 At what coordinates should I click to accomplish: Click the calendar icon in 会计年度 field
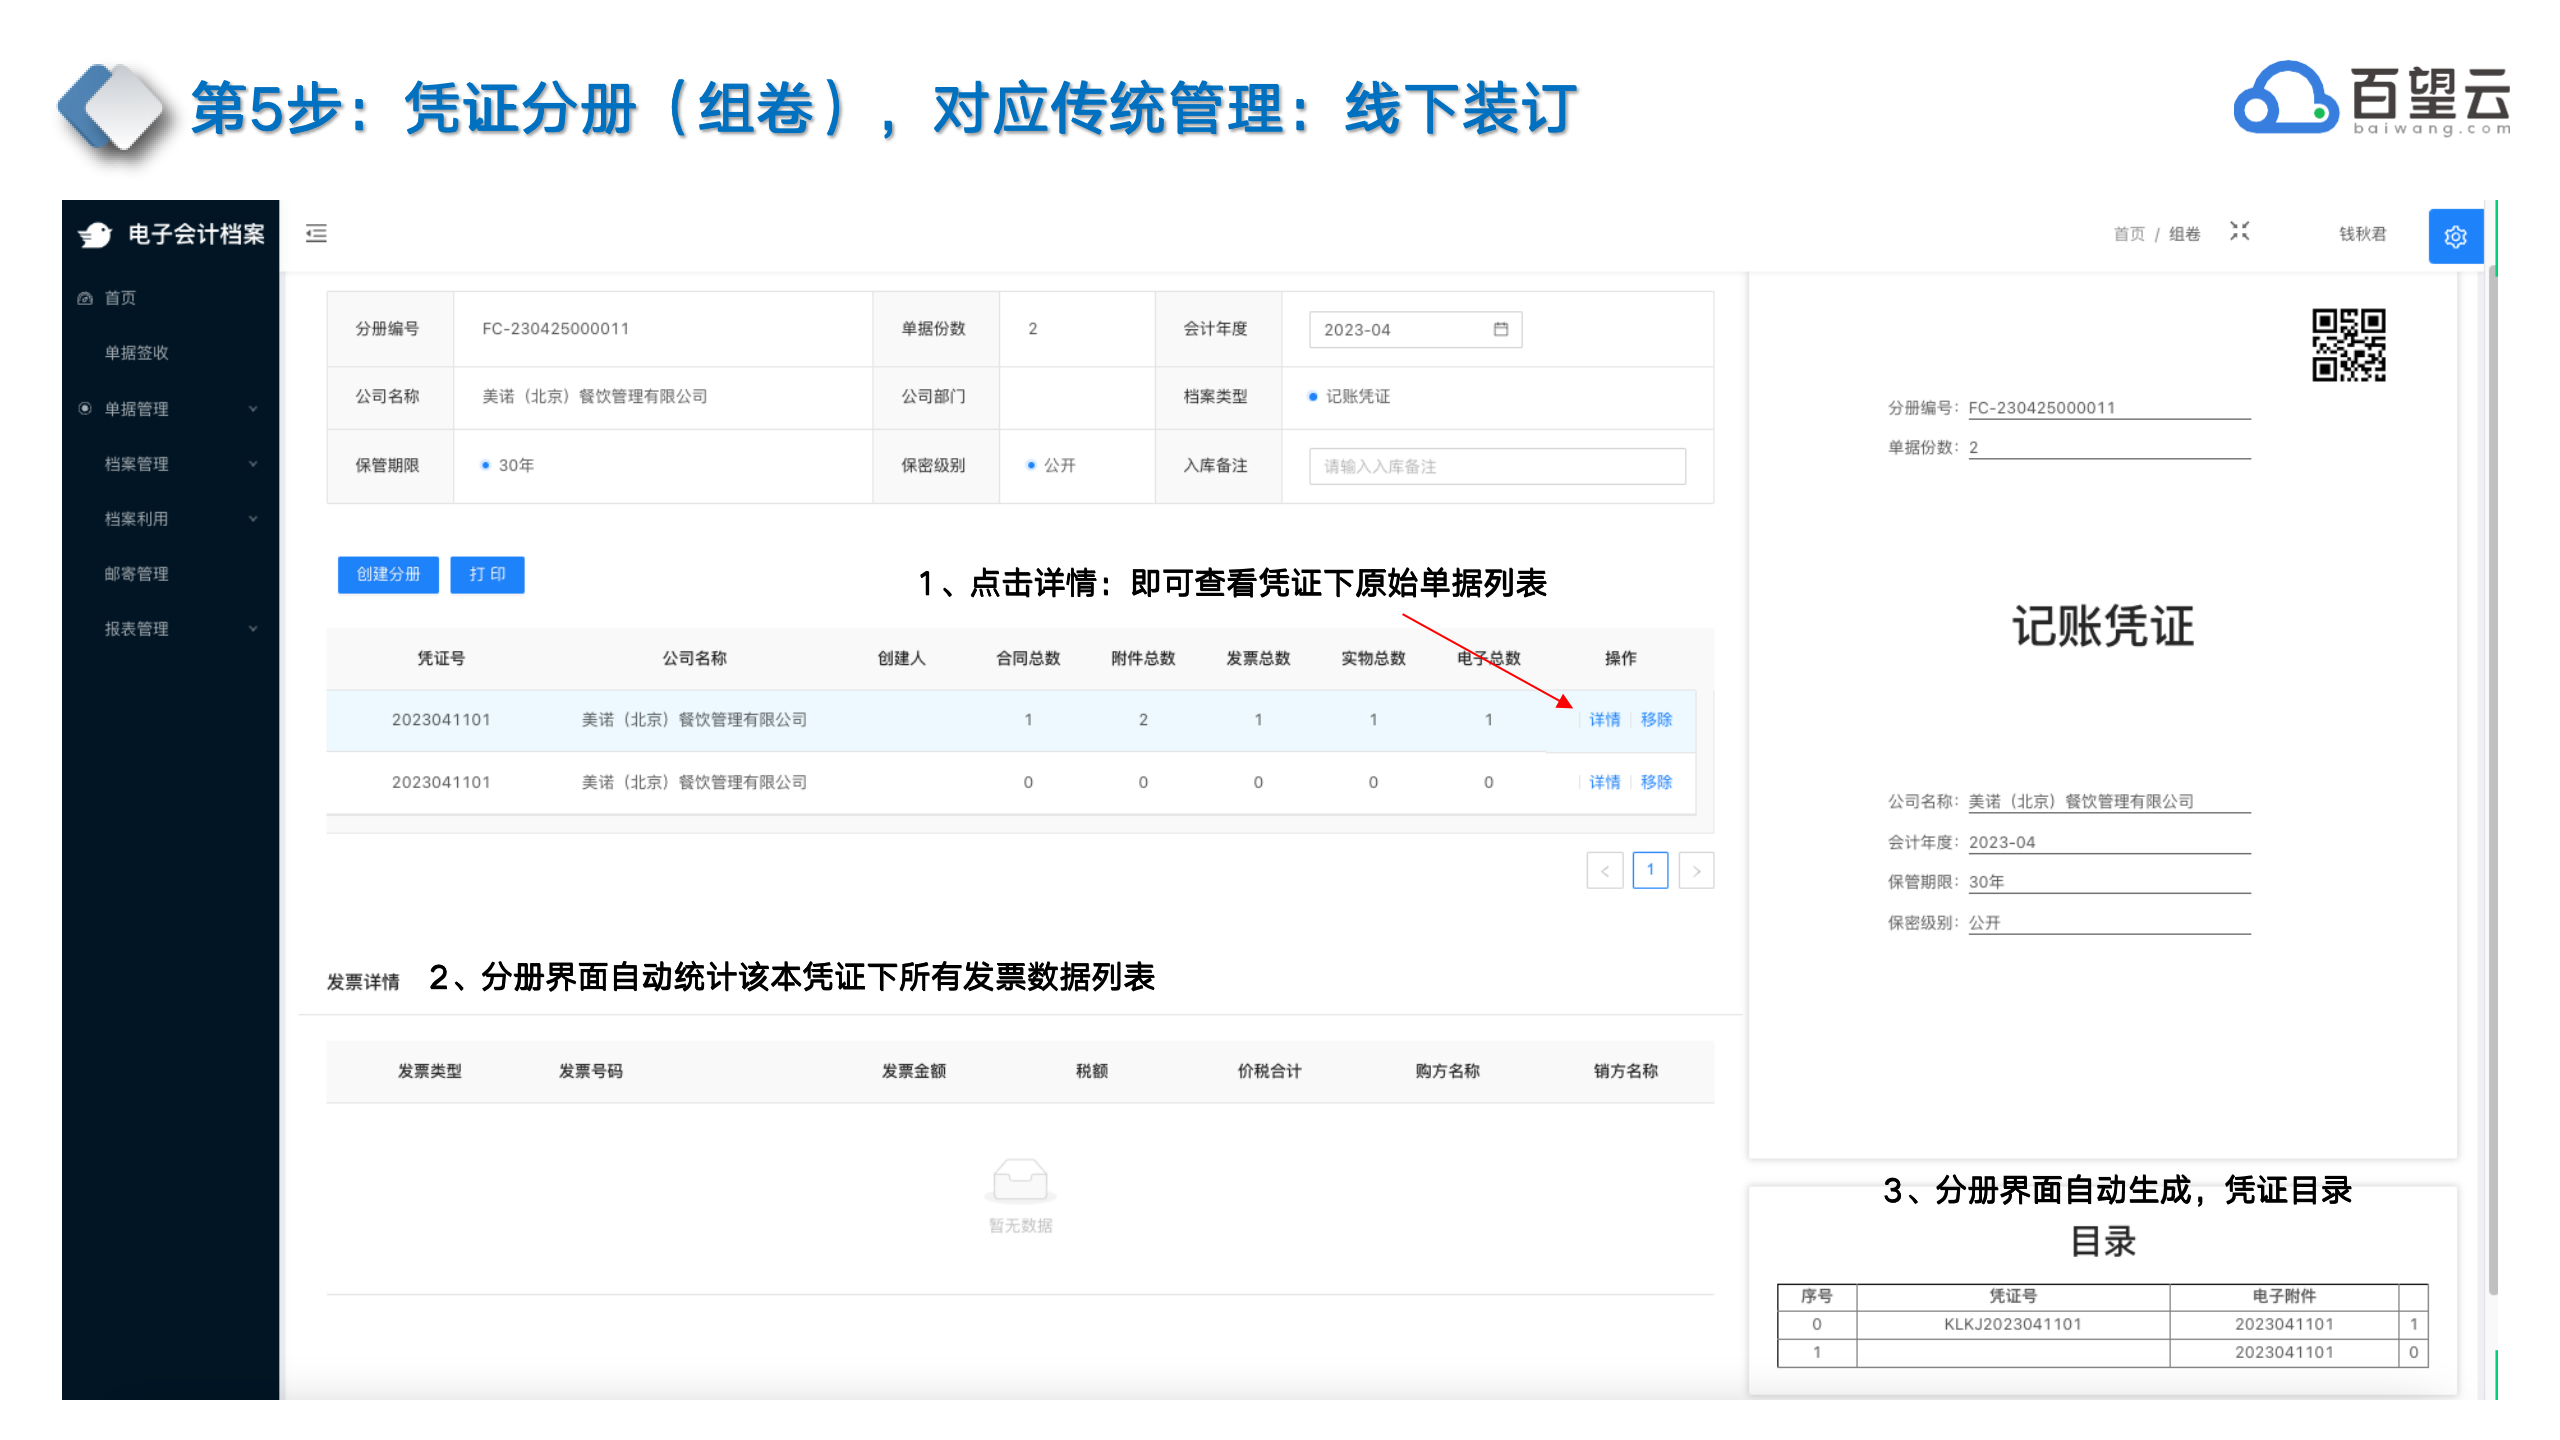pos(1500,329)
